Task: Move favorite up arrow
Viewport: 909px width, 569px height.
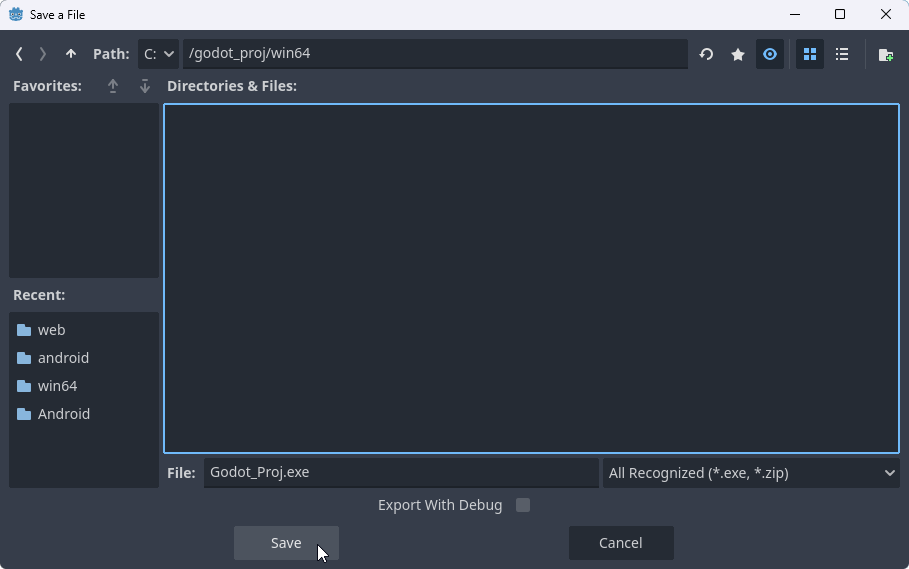Action: pos(113,86)
